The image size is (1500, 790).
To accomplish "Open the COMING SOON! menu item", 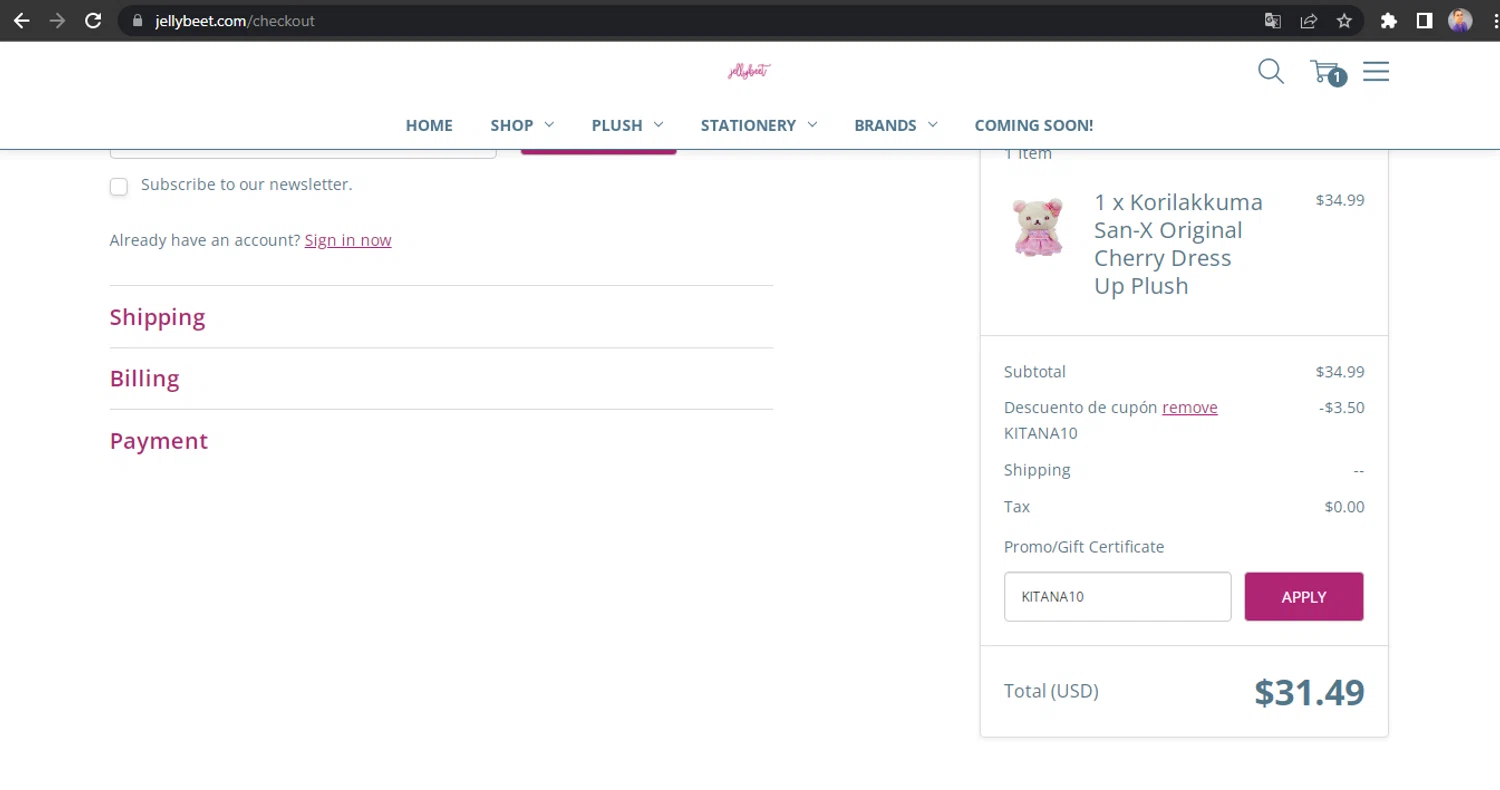I will pos(1034,125).
